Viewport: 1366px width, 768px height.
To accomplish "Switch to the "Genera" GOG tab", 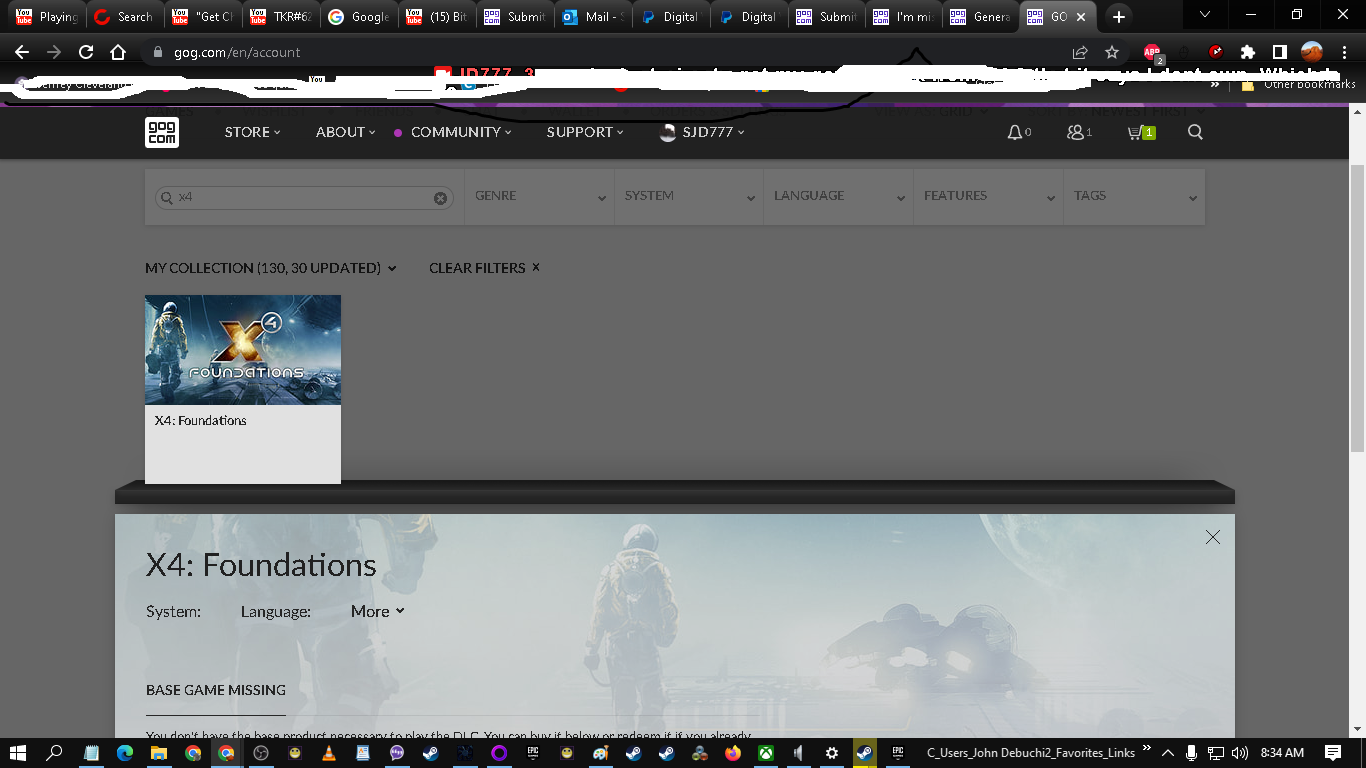I will [x=982, y=17].
